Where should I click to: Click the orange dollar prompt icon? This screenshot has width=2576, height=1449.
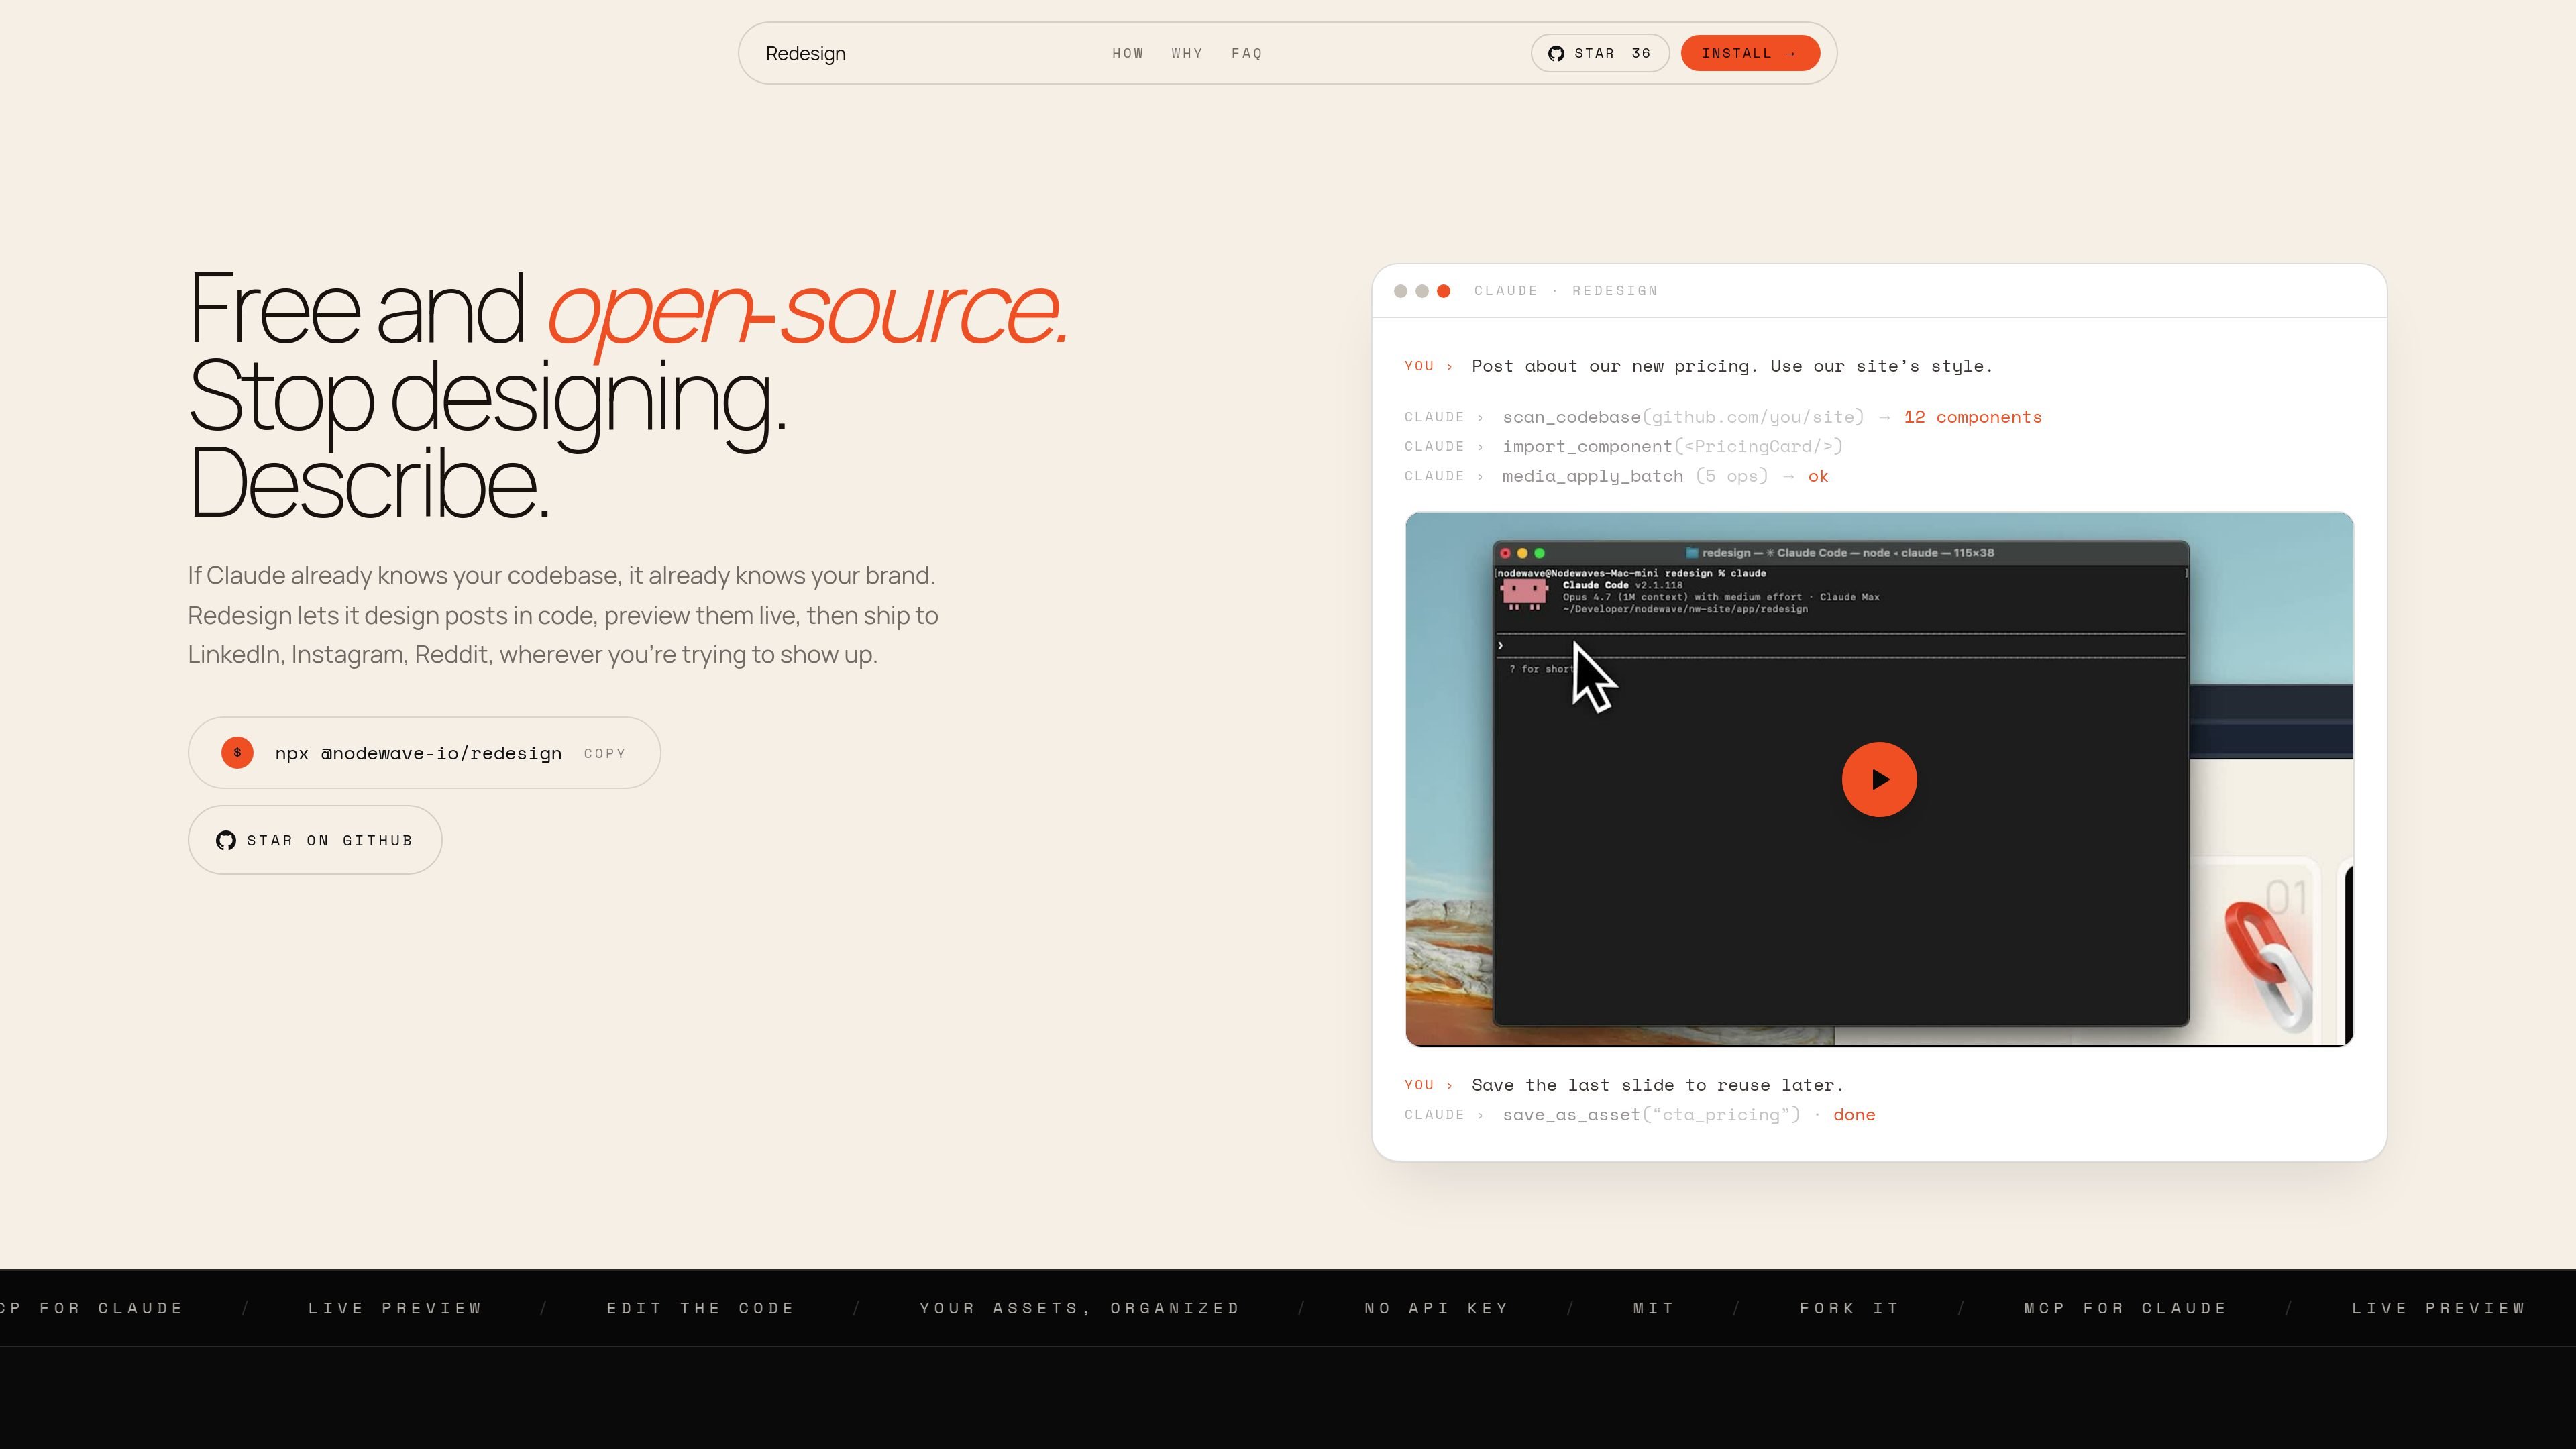click(x=237, y=753)
